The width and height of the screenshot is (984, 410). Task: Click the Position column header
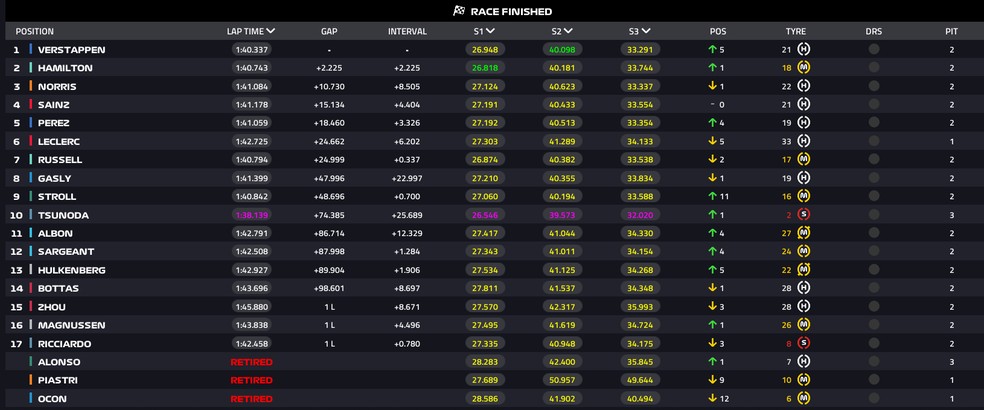[35, 31]
